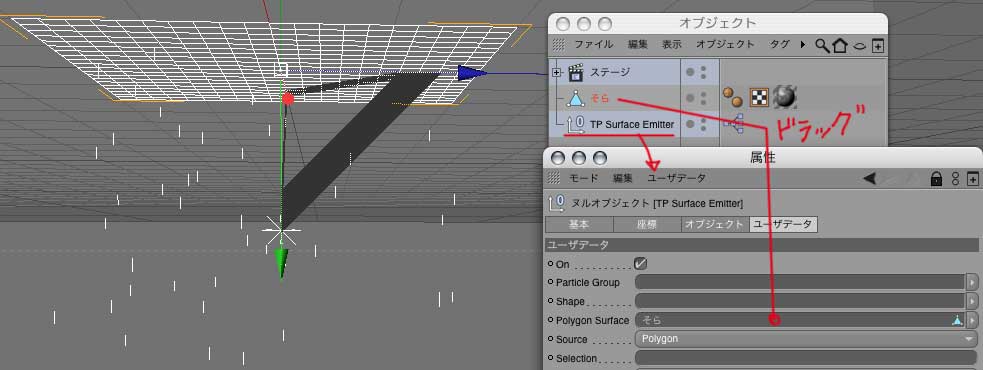983x370 pixels.
Task: Click the Shape link field
Action: pos(800,301)
